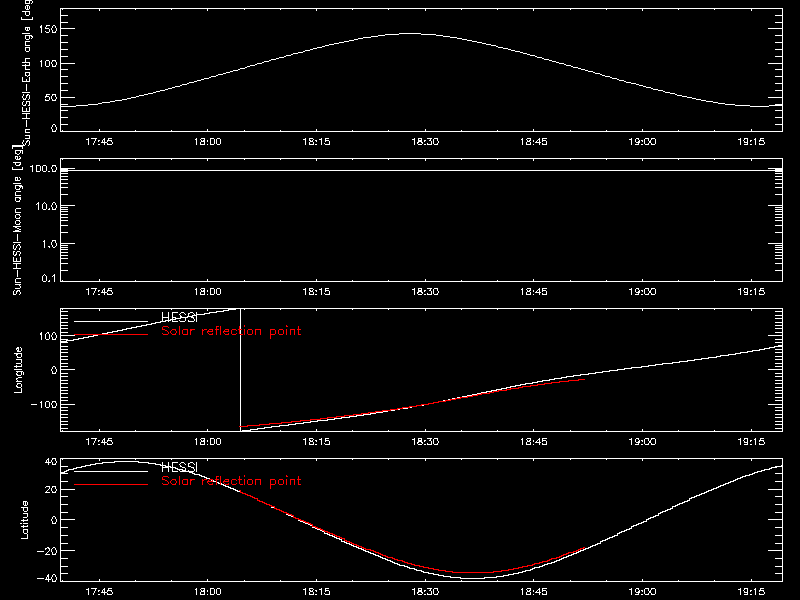Click red legend line sample in Latitude plot
This screenshot has height=600, width=800.
coord(111,485)
